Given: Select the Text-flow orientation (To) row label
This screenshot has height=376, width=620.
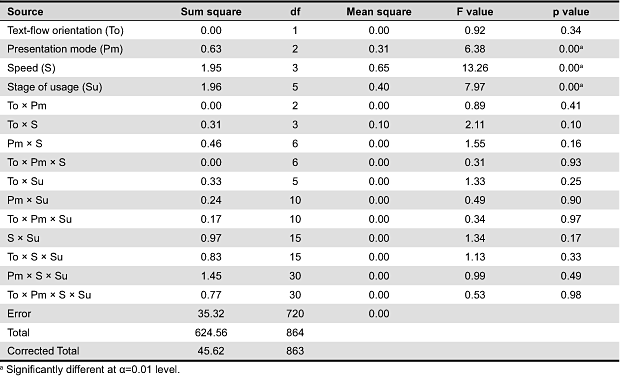Looking at the screenshot, I should 66,30.
